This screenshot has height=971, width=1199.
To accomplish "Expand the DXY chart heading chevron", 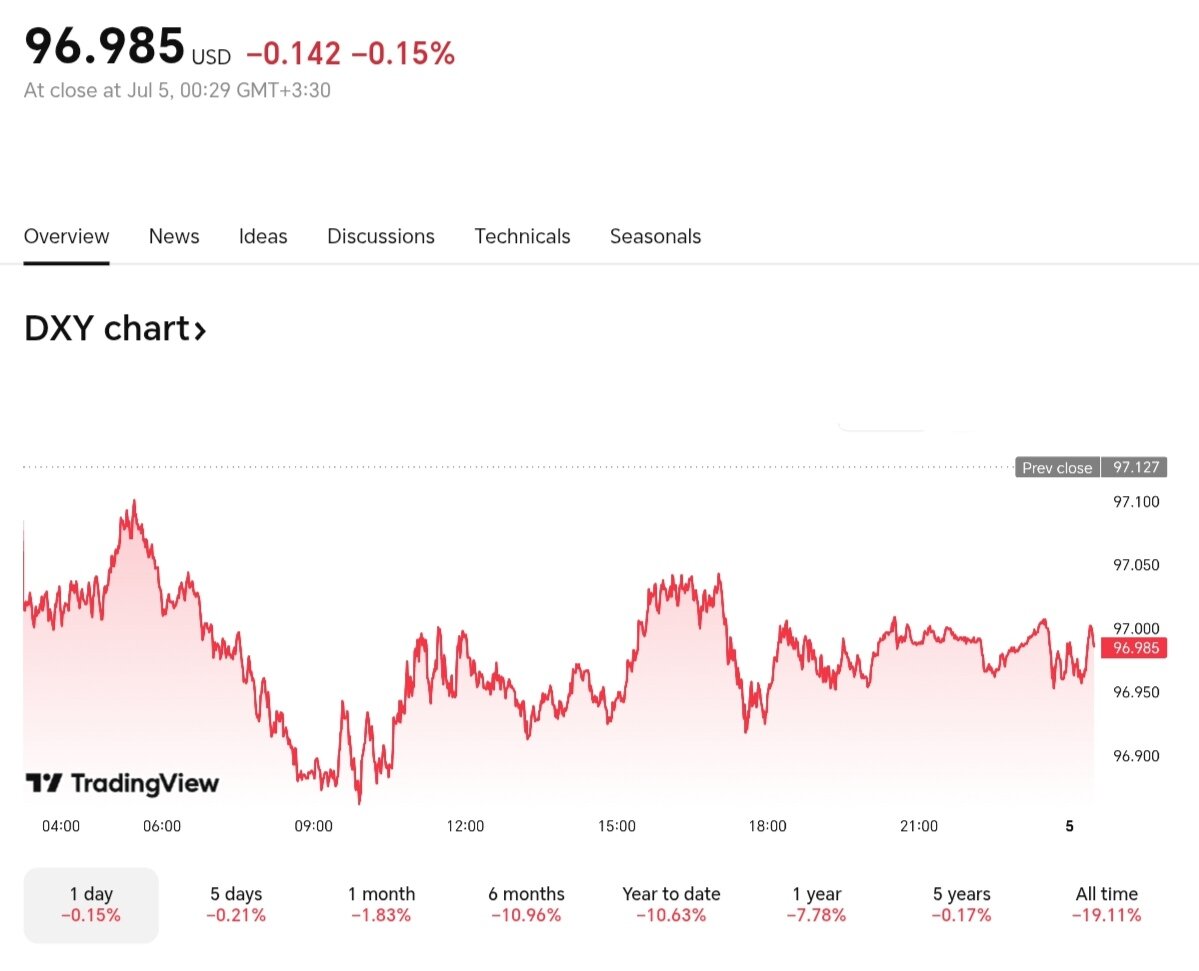I will tap(200, 329).
